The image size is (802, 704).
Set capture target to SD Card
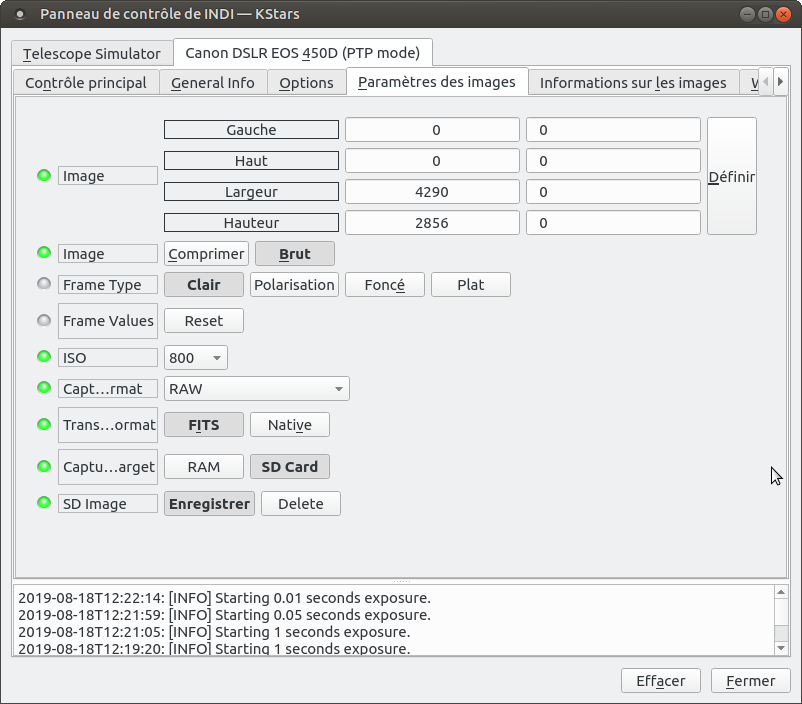tap(289, 467)
